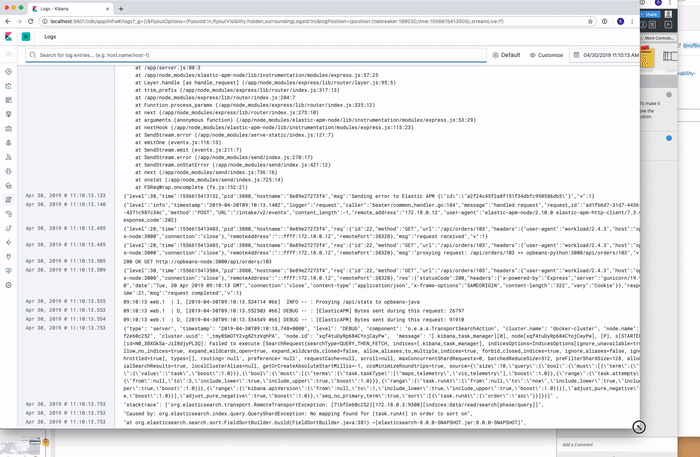Open a new browser tab
Screen dimensions: 700x457
[121, 8]
